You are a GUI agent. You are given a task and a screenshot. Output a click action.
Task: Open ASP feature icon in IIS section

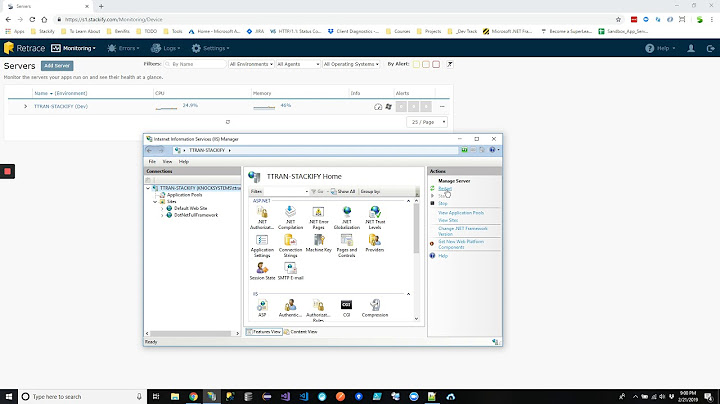262,308
